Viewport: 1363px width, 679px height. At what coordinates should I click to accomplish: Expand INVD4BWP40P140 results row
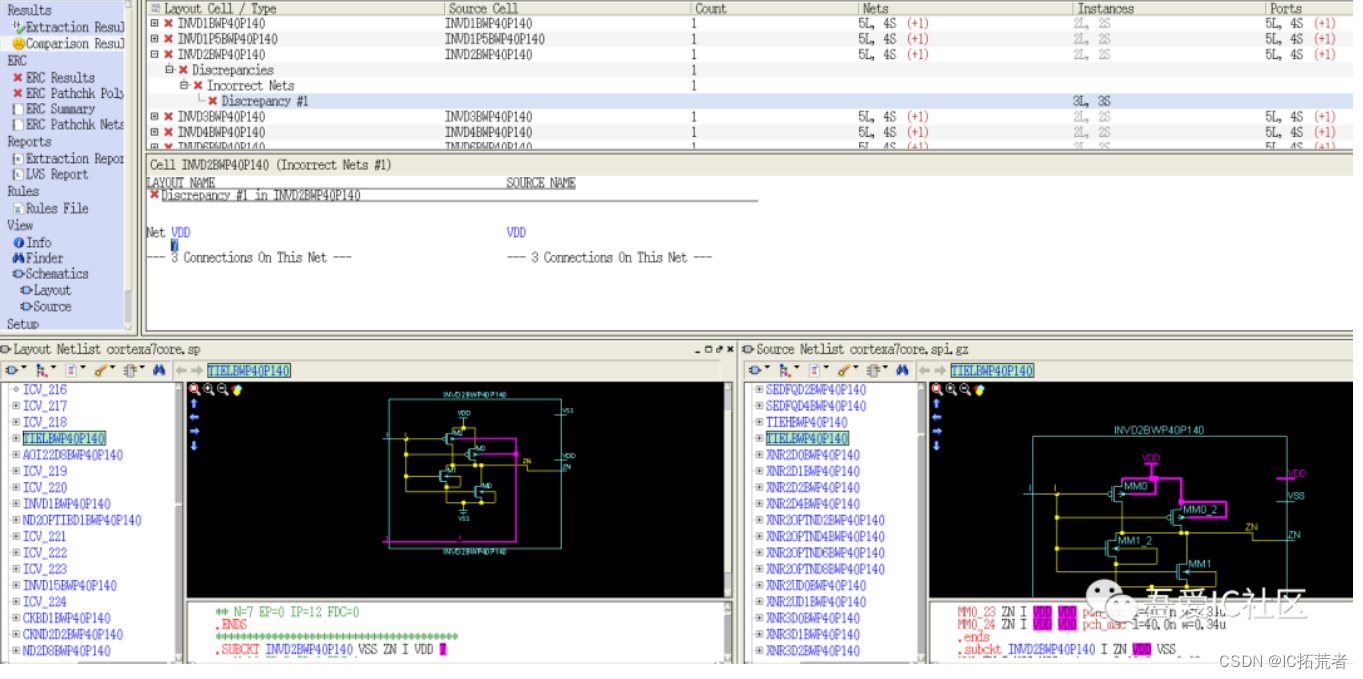click(154, 132)
